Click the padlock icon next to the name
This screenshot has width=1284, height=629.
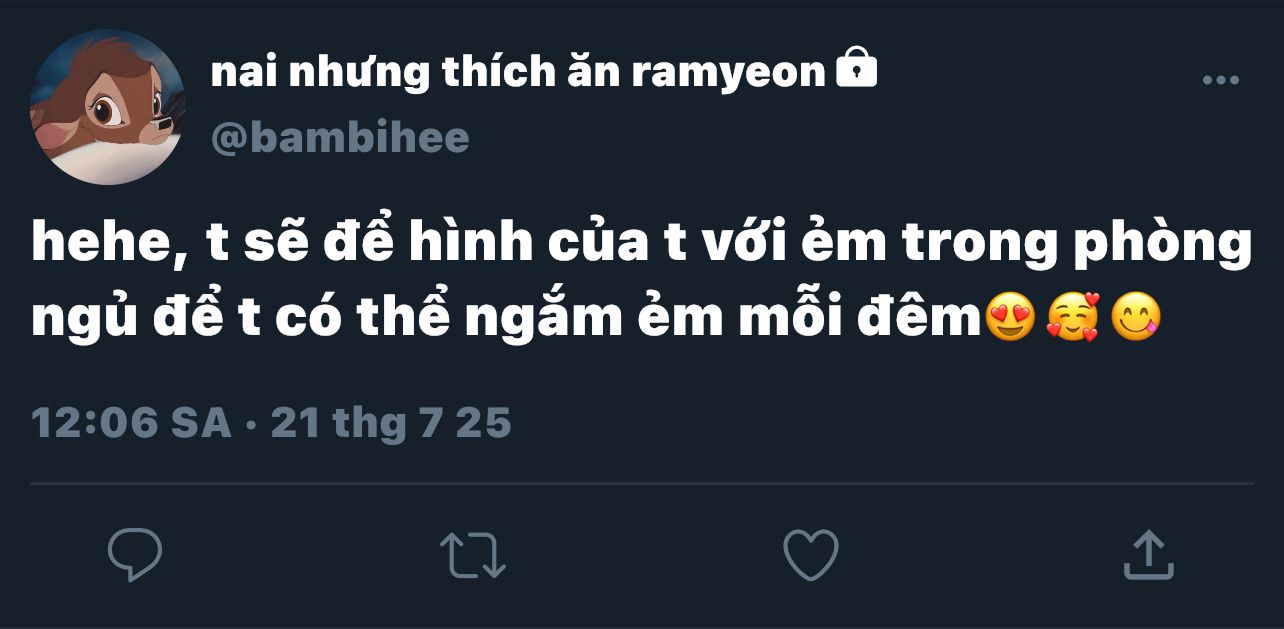point(856,68)
